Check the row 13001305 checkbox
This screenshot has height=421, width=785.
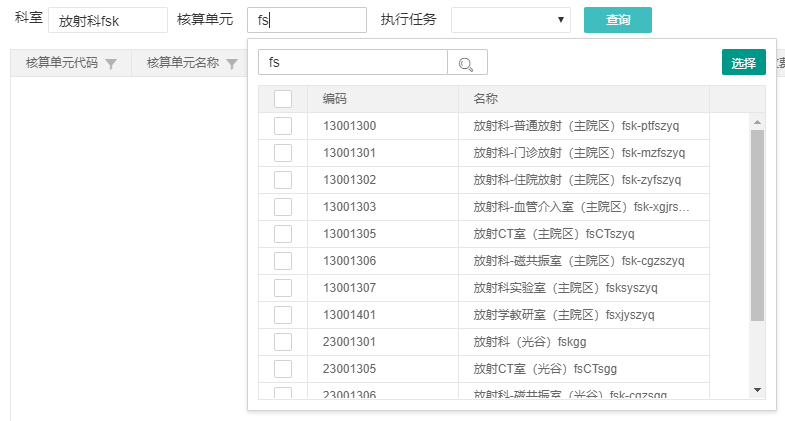coord(283,234)
